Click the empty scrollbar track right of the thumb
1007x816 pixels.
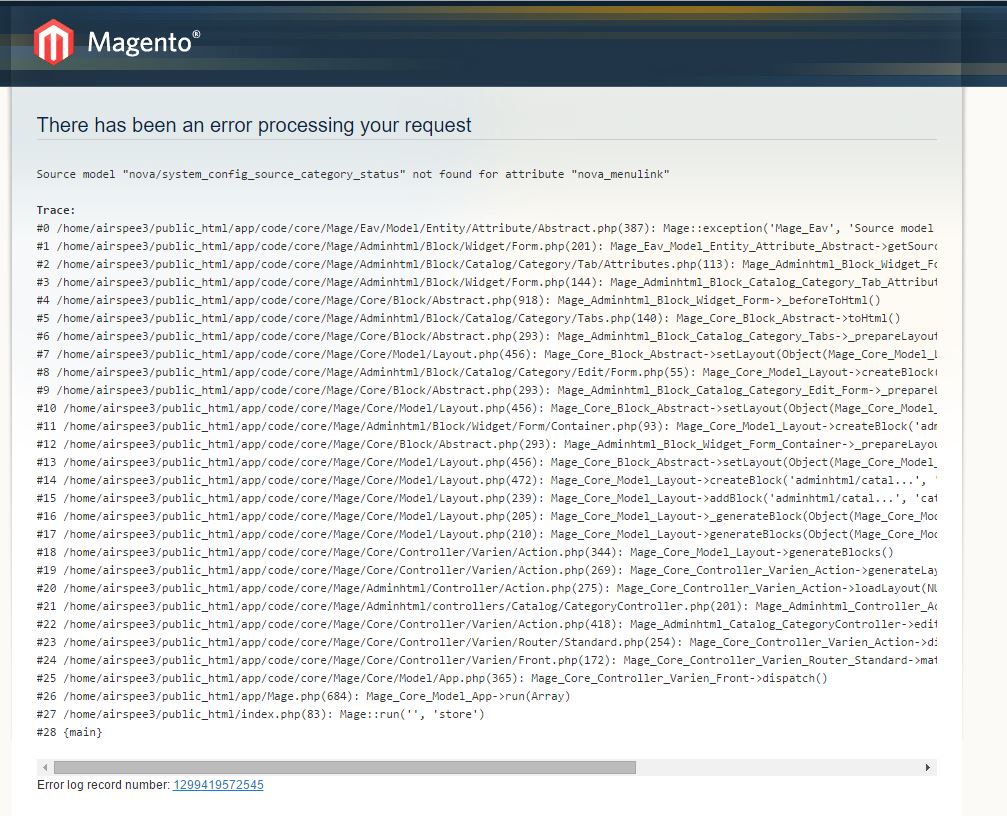click(780, 768)
